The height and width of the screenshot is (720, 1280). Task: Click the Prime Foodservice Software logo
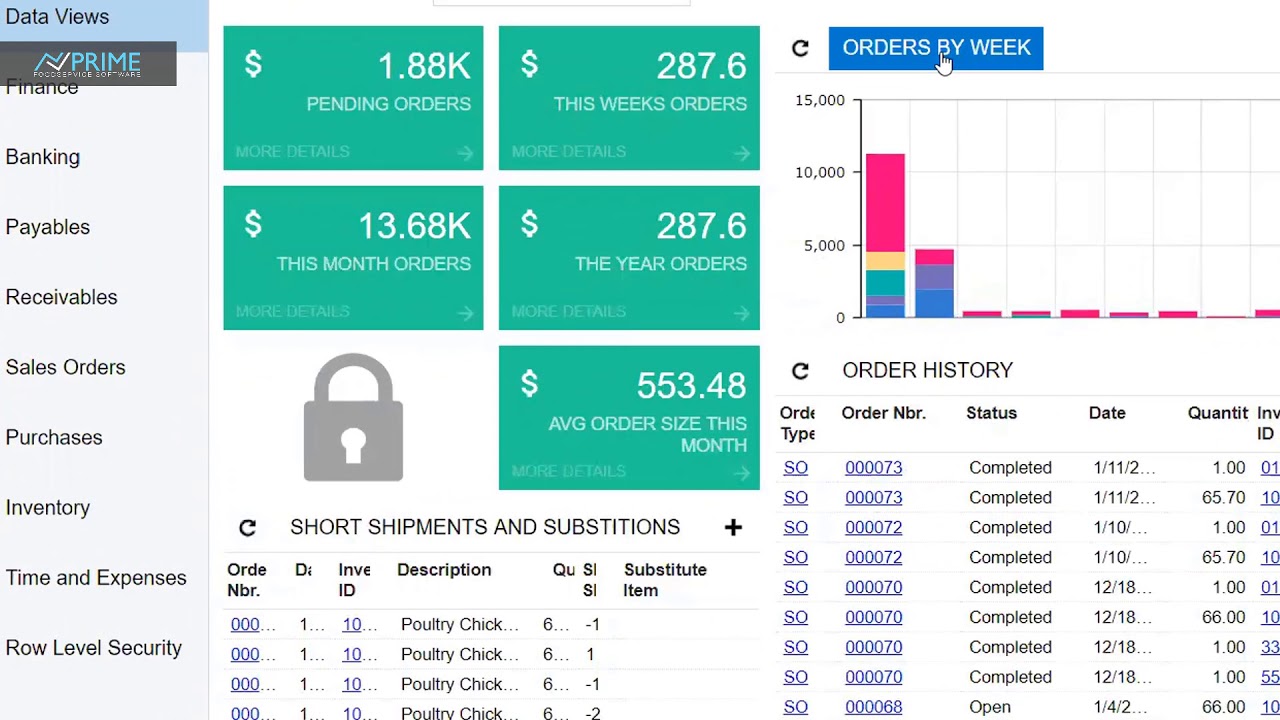pyautogui.click(x=88, y=64)
